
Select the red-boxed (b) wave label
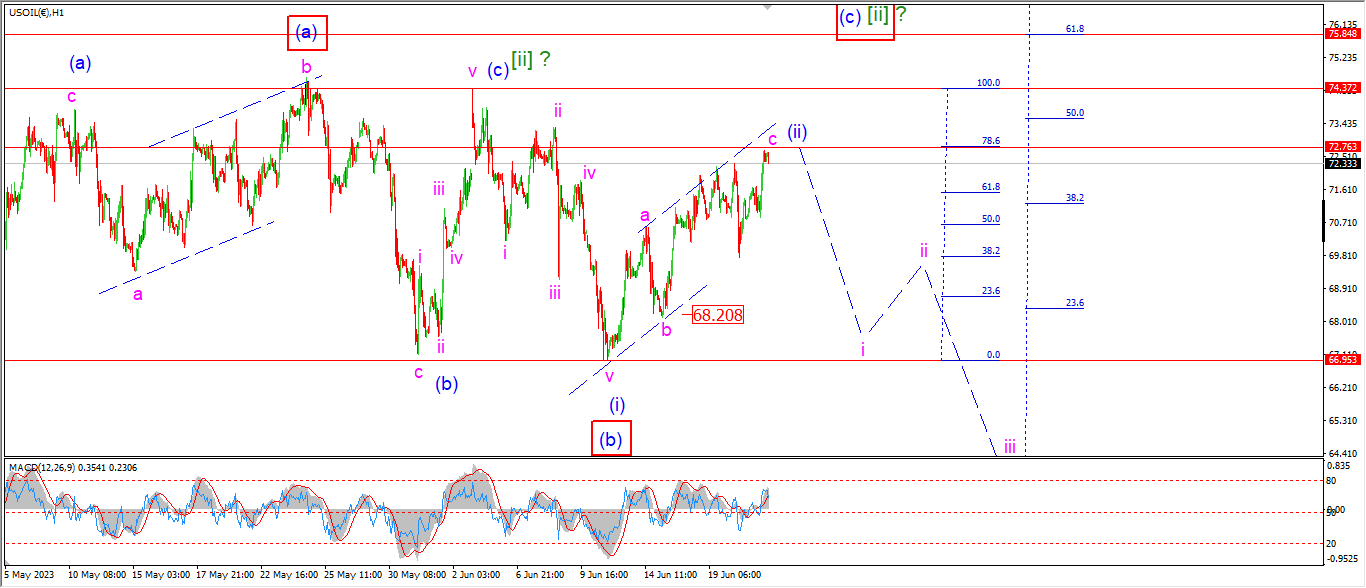coord(611,438)
